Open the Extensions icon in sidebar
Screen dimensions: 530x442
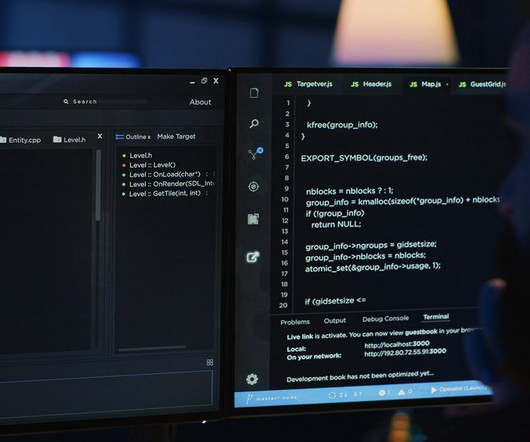[x=254, y=219]
